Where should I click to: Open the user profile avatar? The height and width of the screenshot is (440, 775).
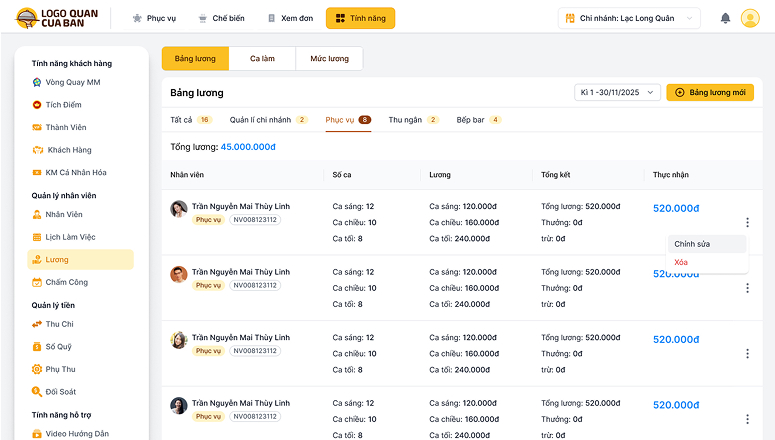pyautogui.click(x=750, y=18)
